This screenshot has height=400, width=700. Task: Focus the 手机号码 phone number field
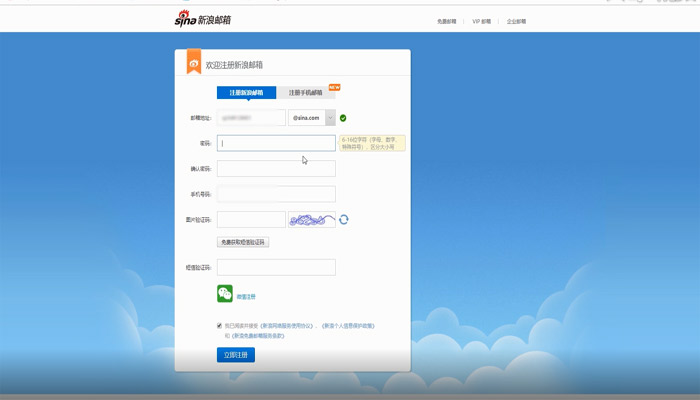click(x=276, y=194)
